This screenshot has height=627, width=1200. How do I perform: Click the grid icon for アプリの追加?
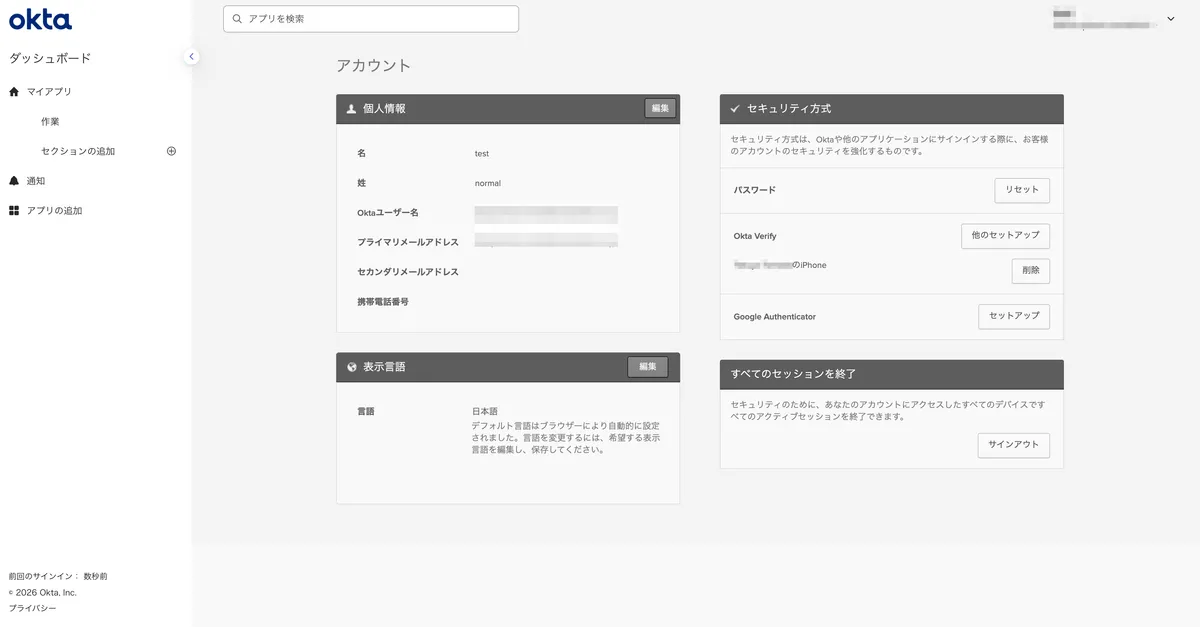[x=14, y=211]
